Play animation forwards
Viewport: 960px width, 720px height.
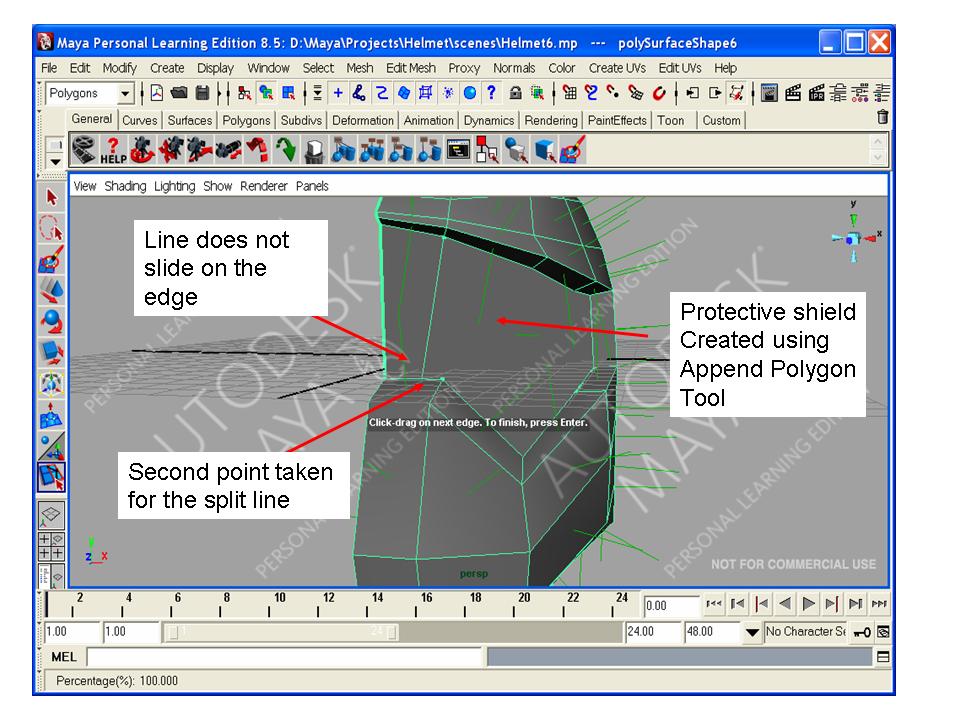pos(808,604)
